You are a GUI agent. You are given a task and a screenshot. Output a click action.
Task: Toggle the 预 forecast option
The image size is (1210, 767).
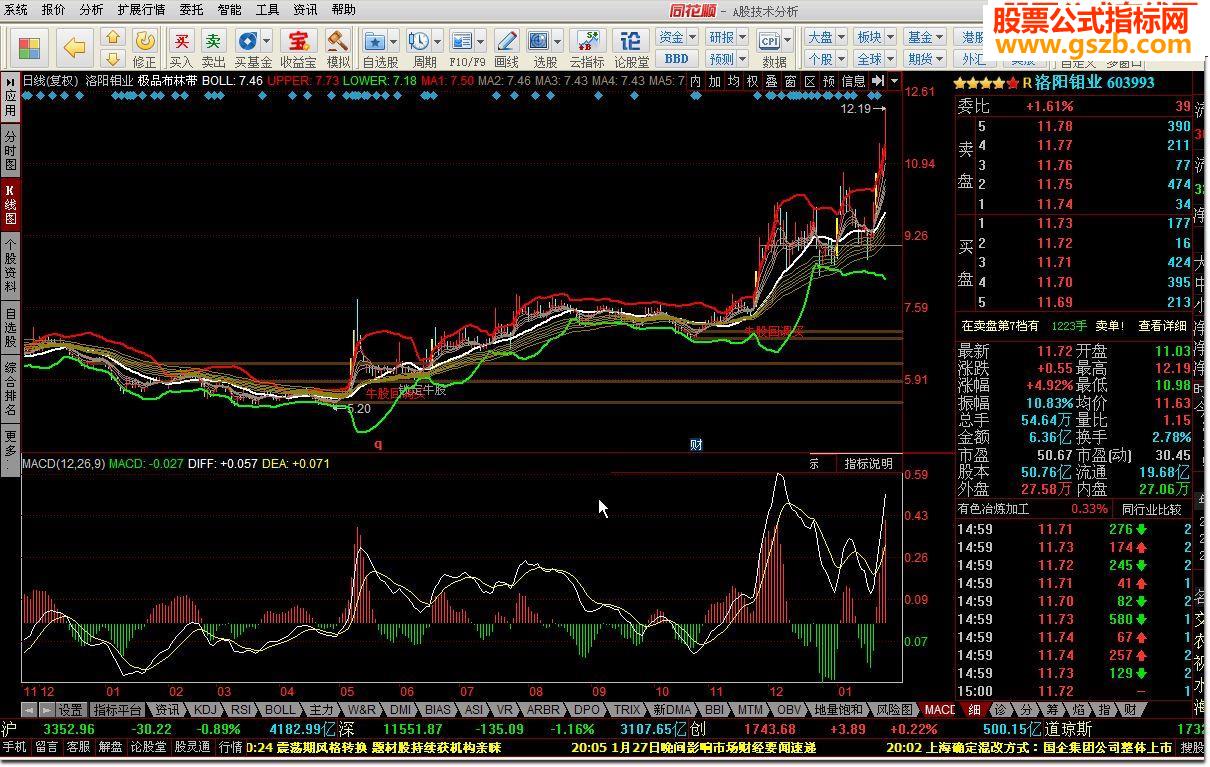coord(829,81)
